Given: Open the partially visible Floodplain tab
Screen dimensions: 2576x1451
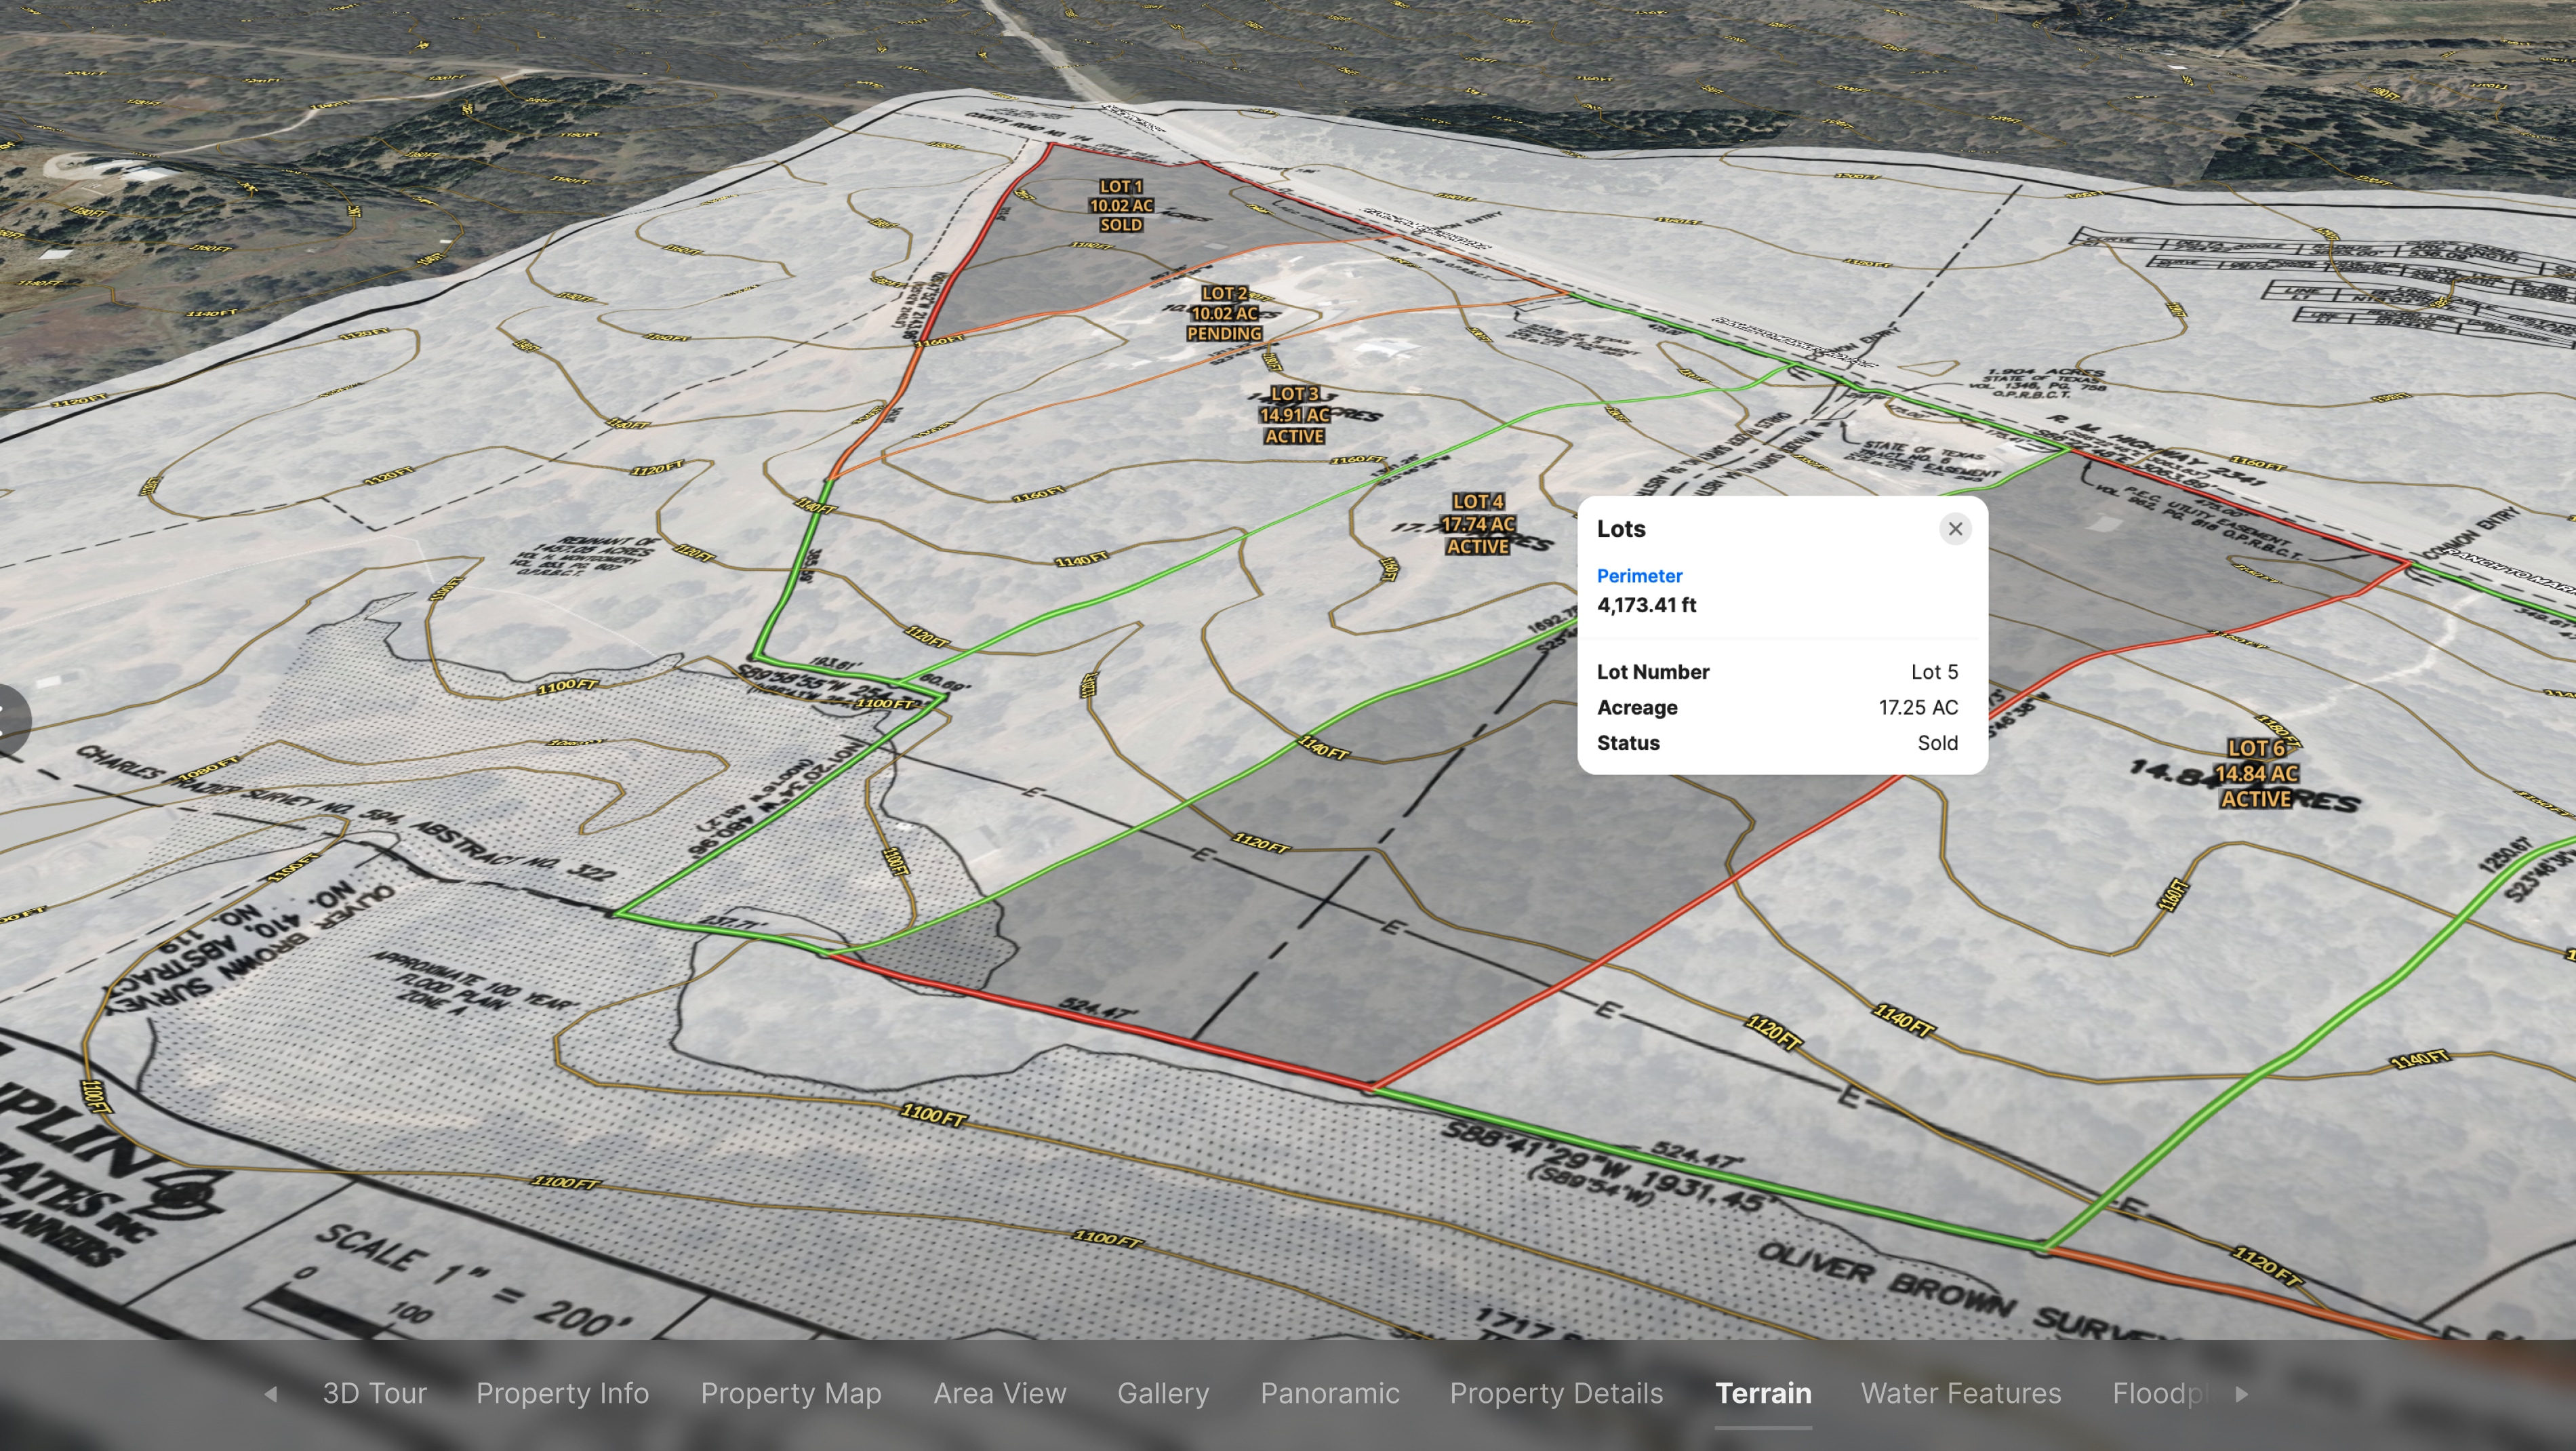Looking at the screenshot, I should click(x=2161, y=1393).
